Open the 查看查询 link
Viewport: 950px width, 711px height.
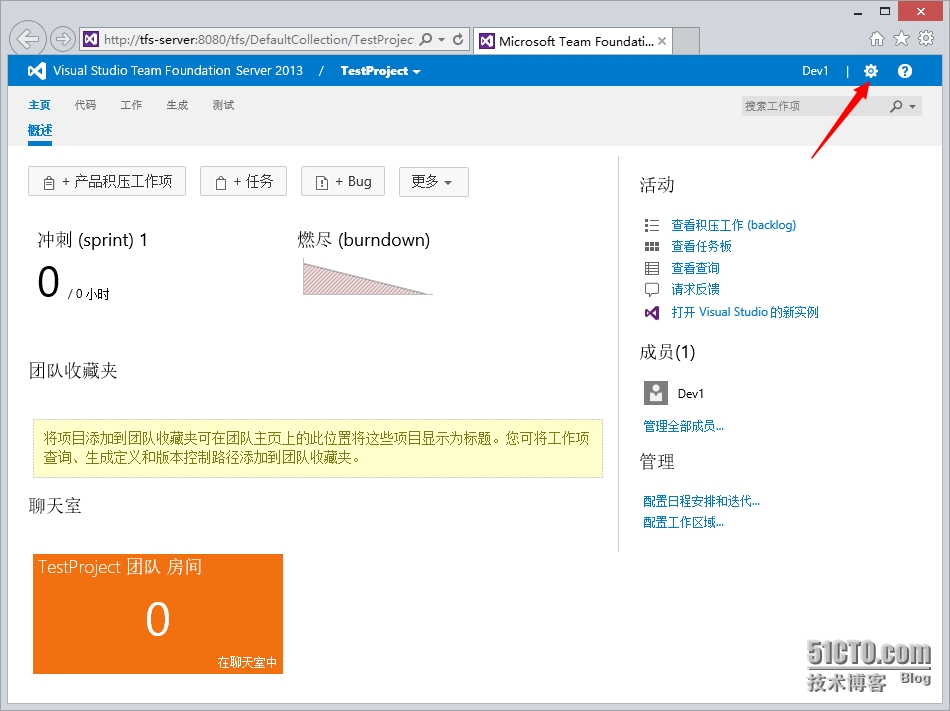click(696, 268)
